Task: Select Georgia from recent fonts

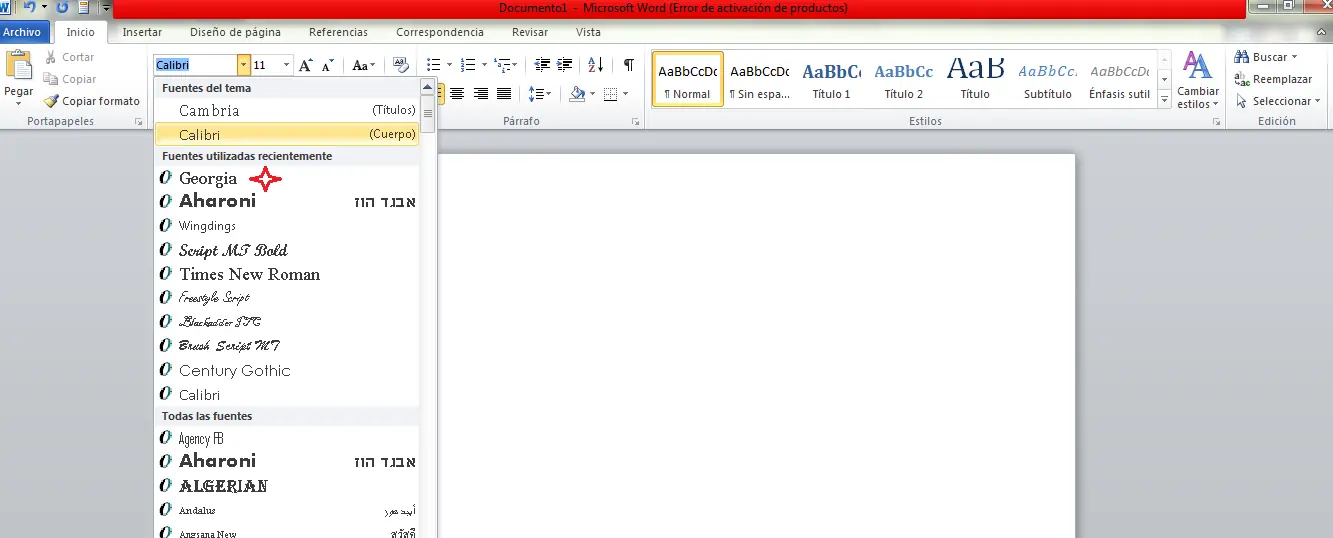Action: [287, 178]
